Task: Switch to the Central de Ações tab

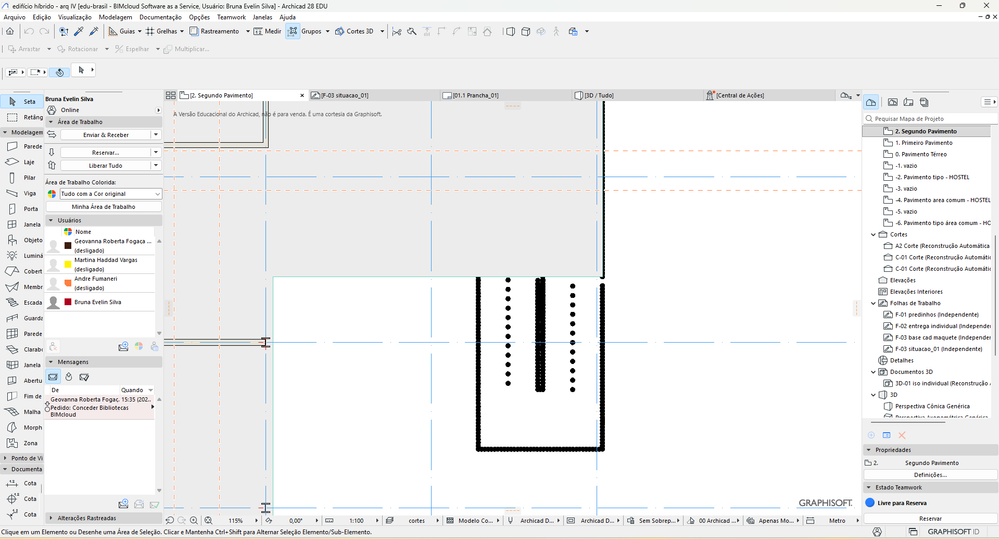Action: (768, 96)
